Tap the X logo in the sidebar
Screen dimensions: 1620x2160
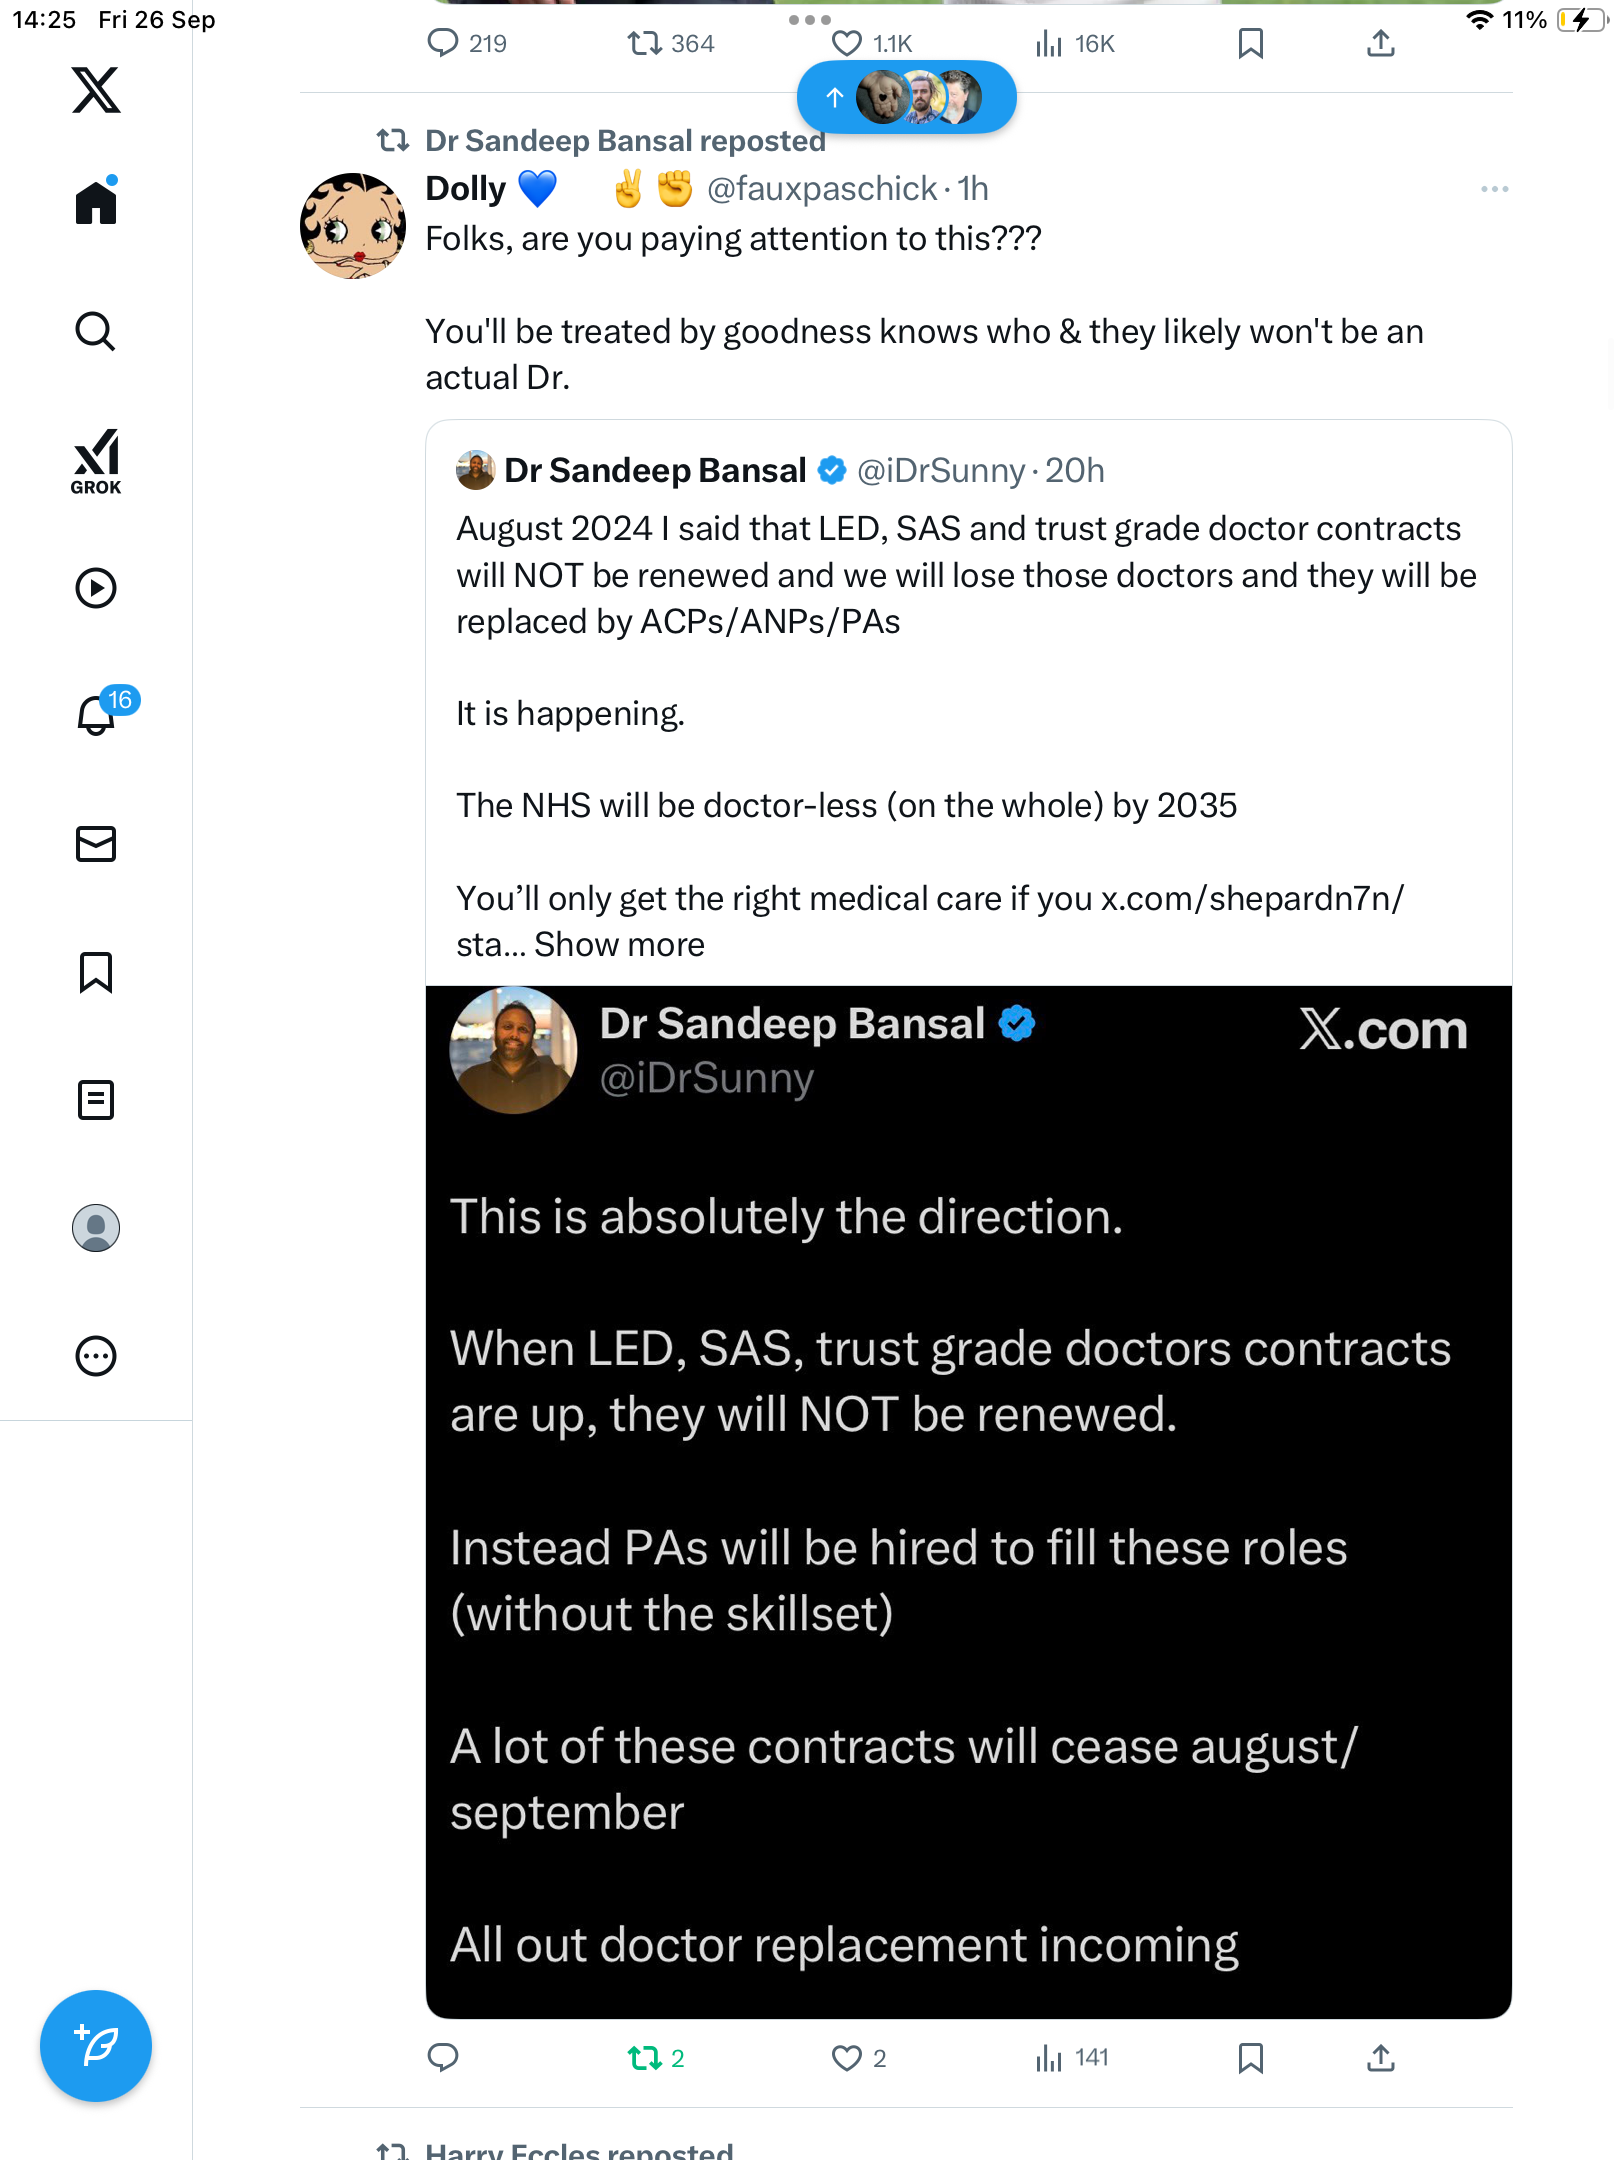tap(96, 90)
